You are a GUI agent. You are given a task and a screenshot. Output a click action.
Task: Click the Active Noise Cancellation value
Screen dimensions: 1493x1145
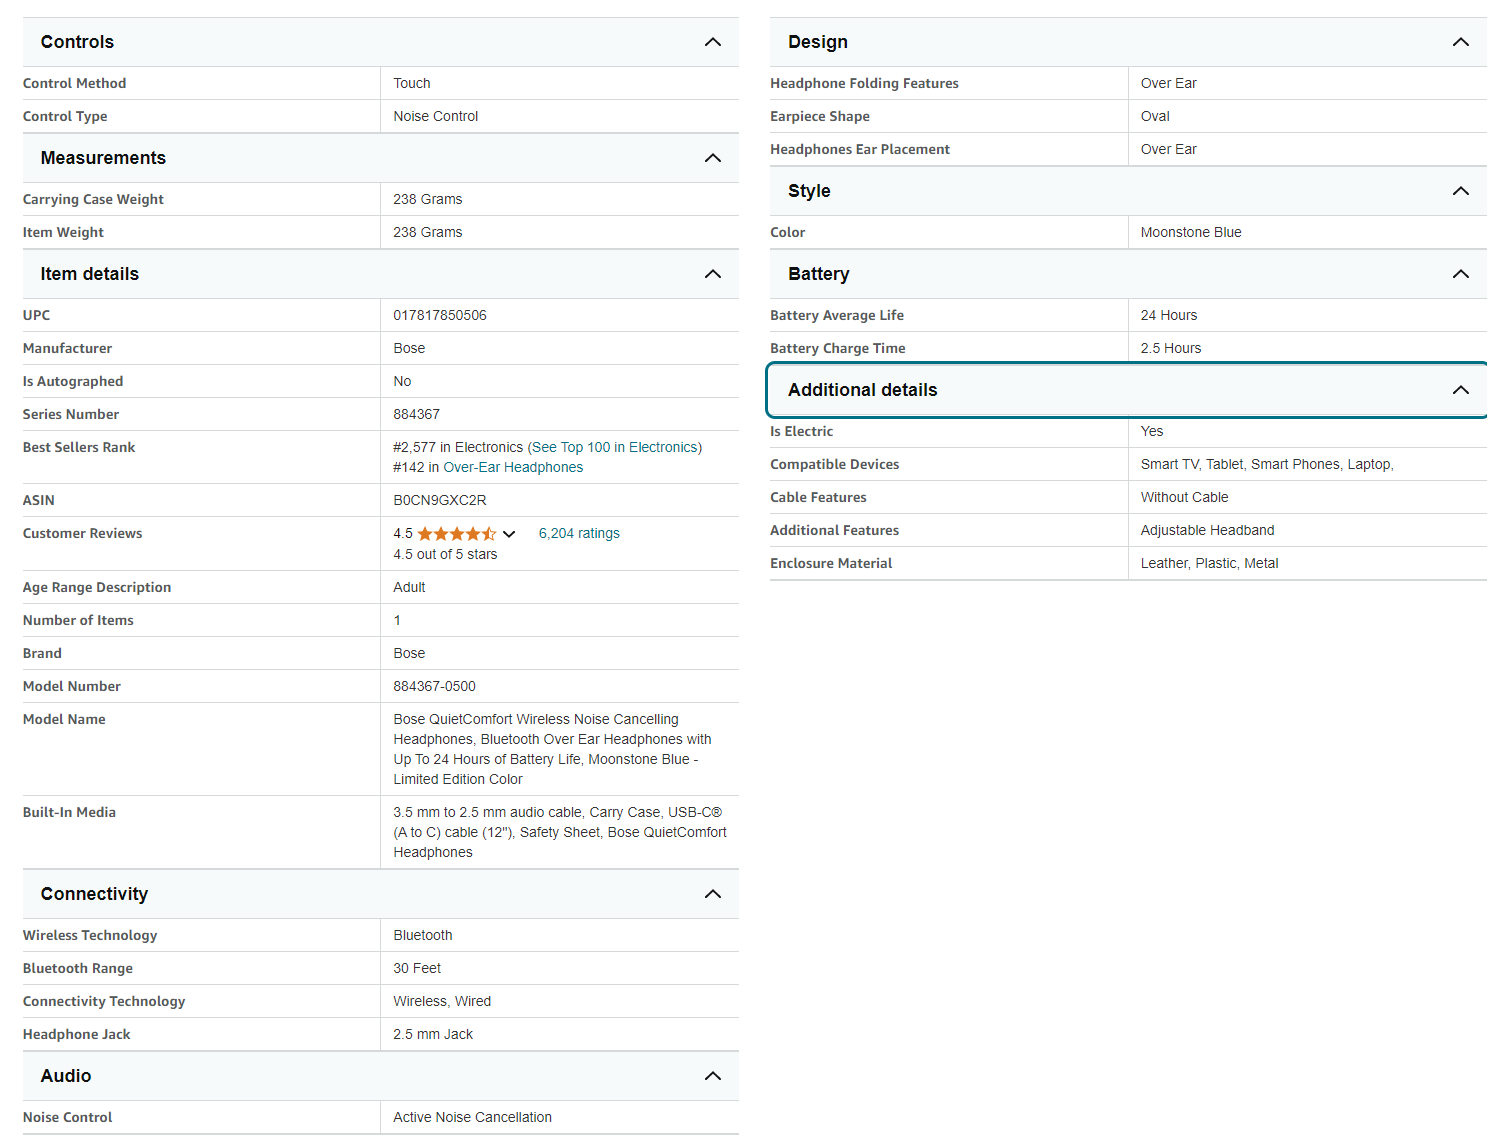472,1117
